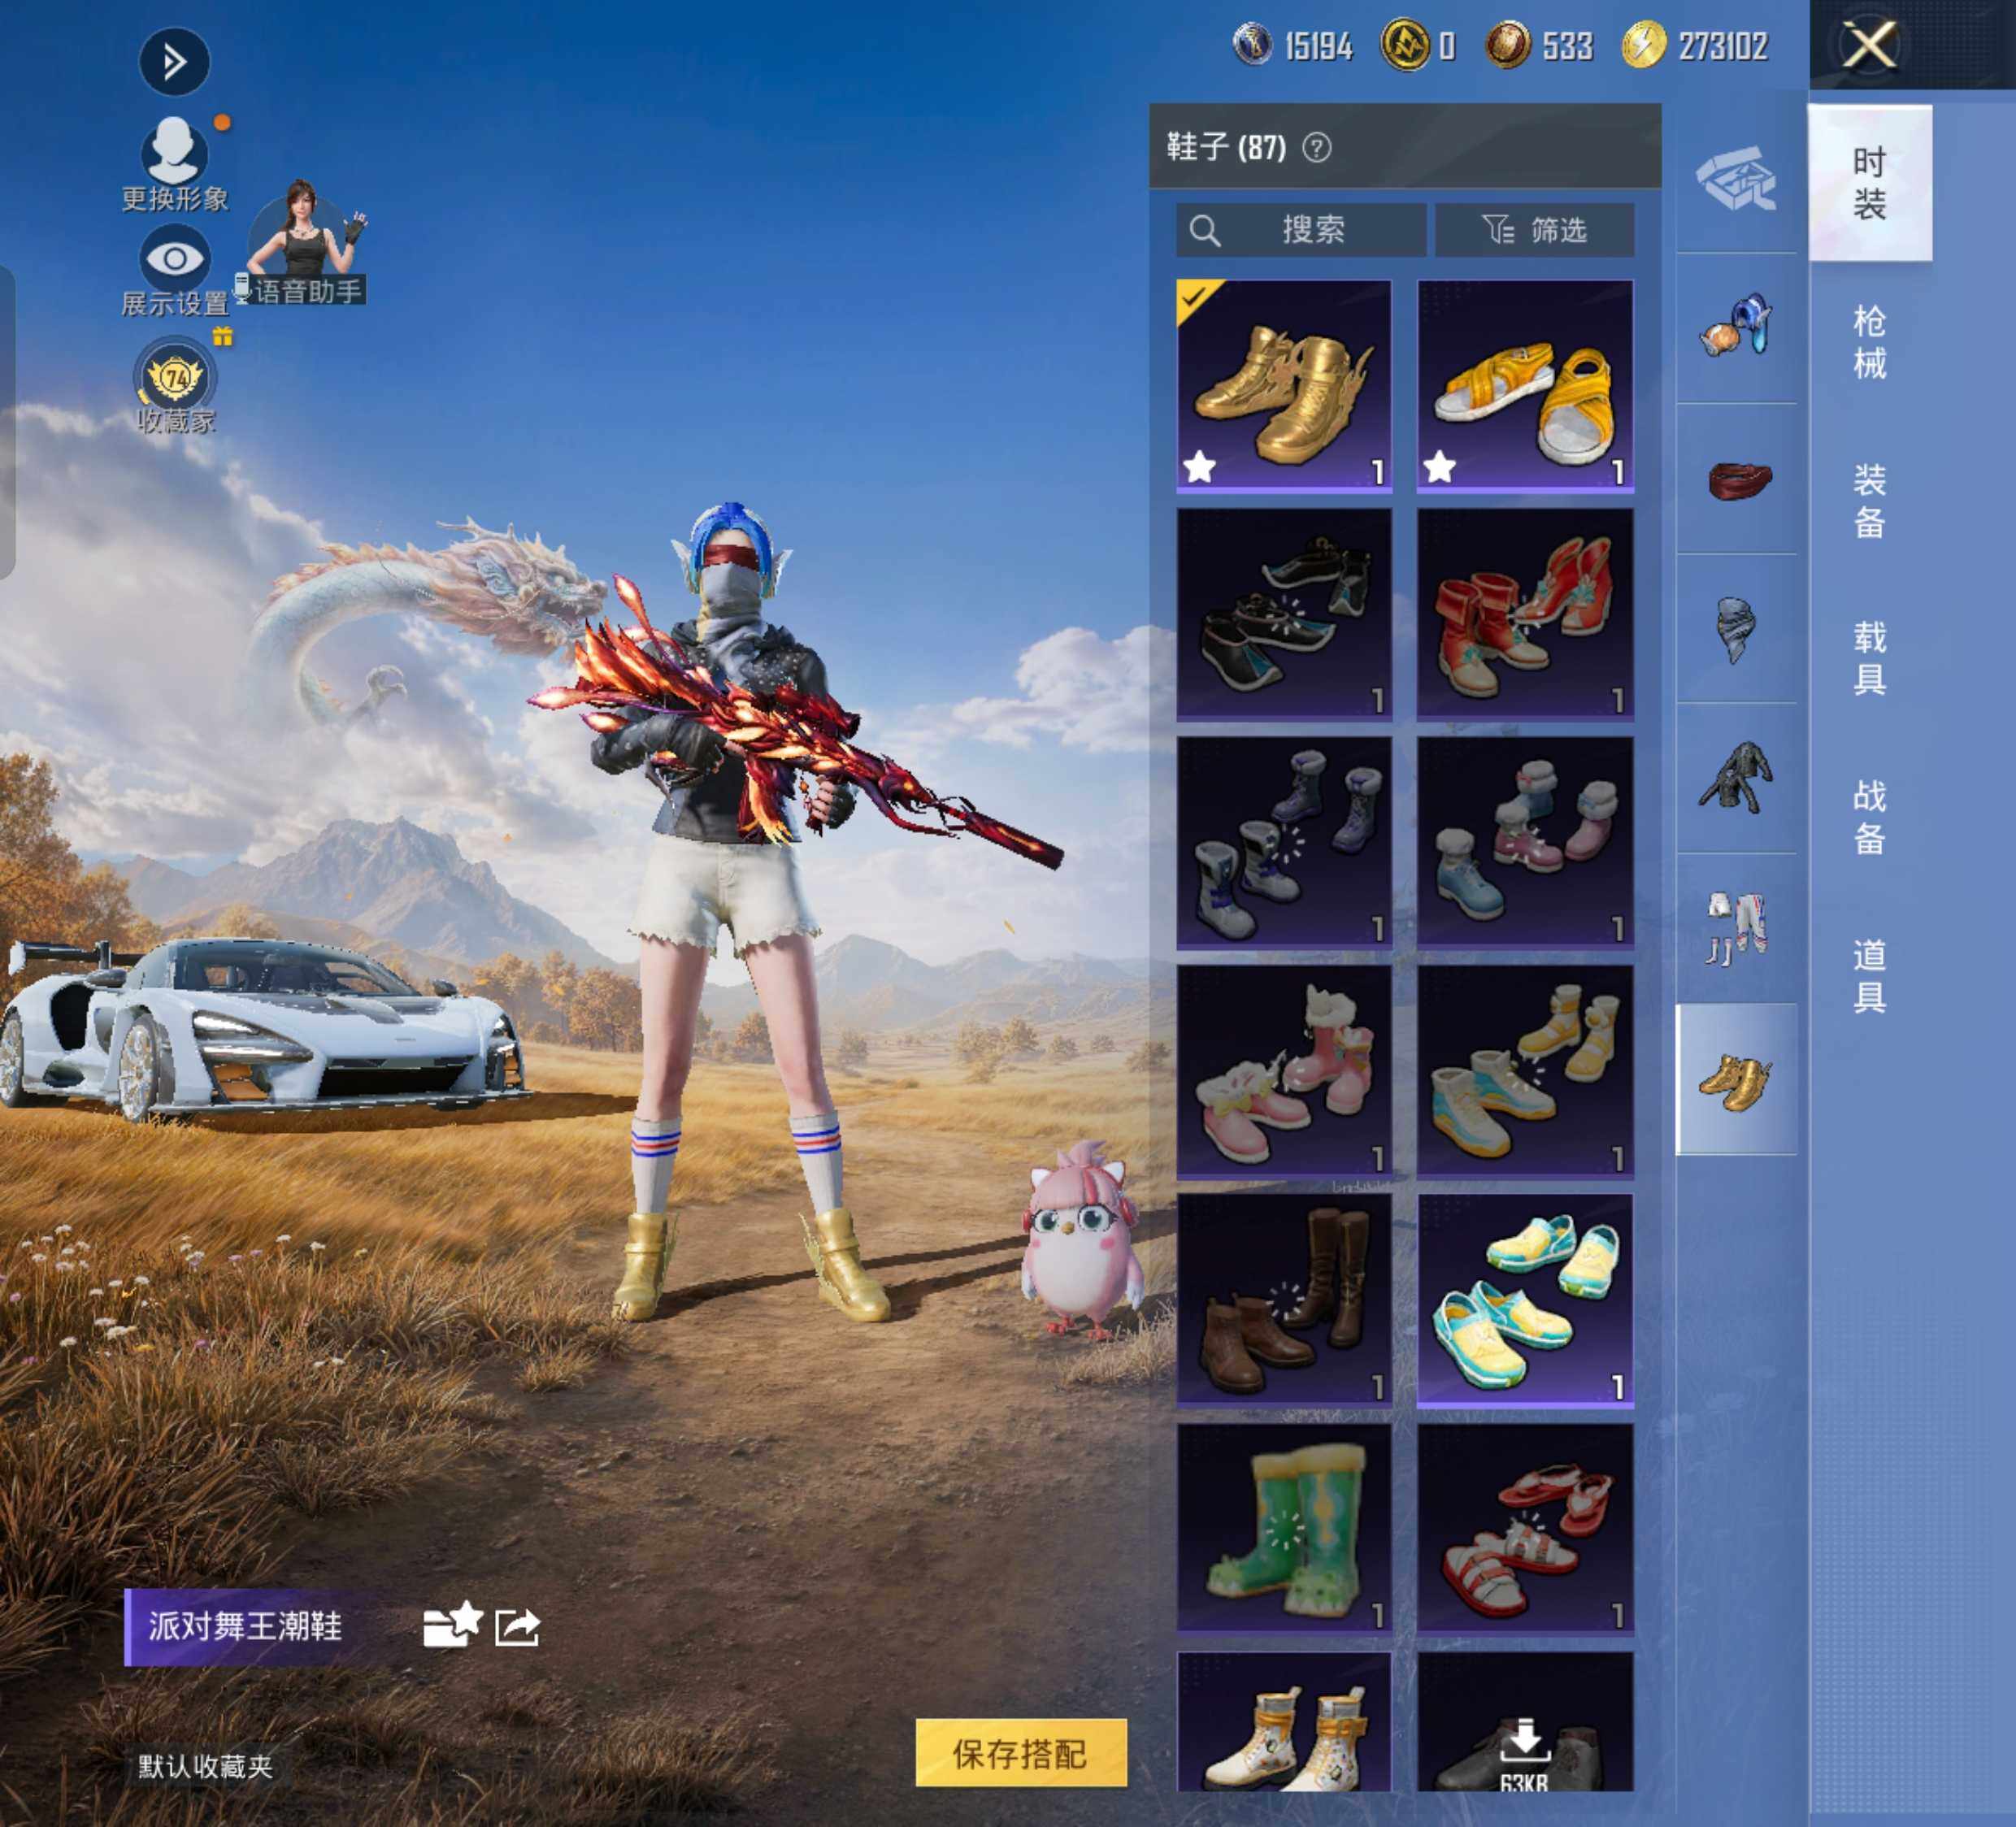This screenshot has width=2016, height=1827.
Task: Select the red blindfold category icon
Action: click(x=1736, y=479)
